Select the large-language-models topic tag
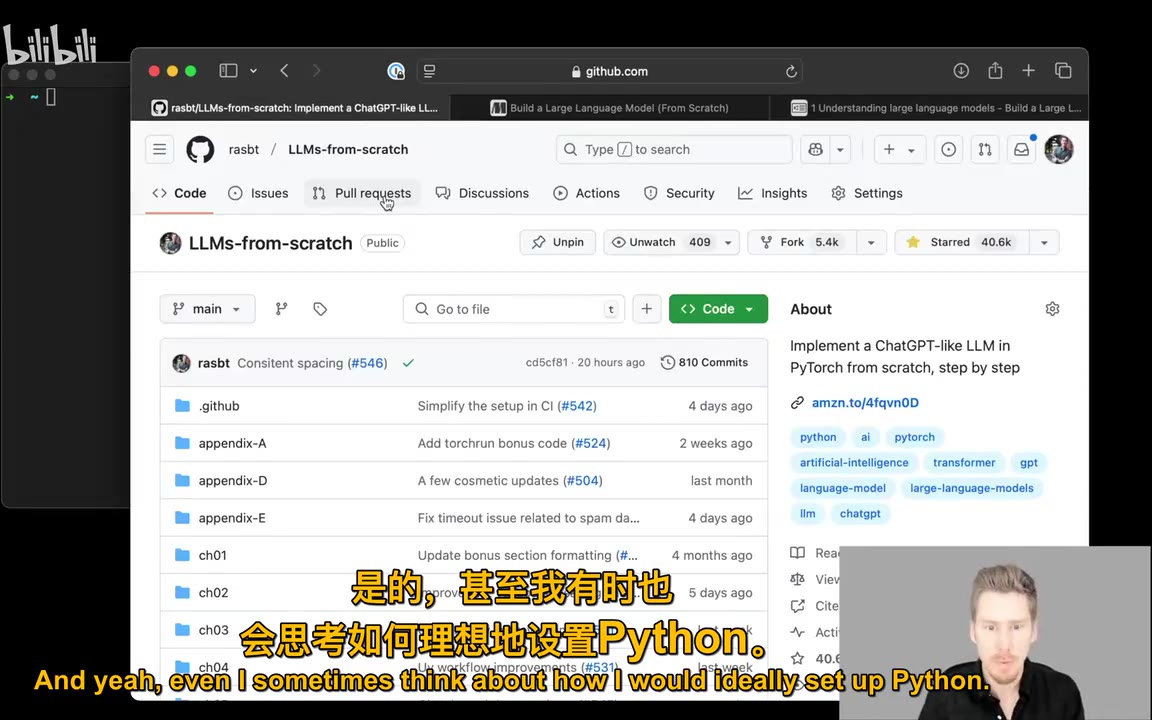This screenshot has height=720, width=1152. coord(971,488)
